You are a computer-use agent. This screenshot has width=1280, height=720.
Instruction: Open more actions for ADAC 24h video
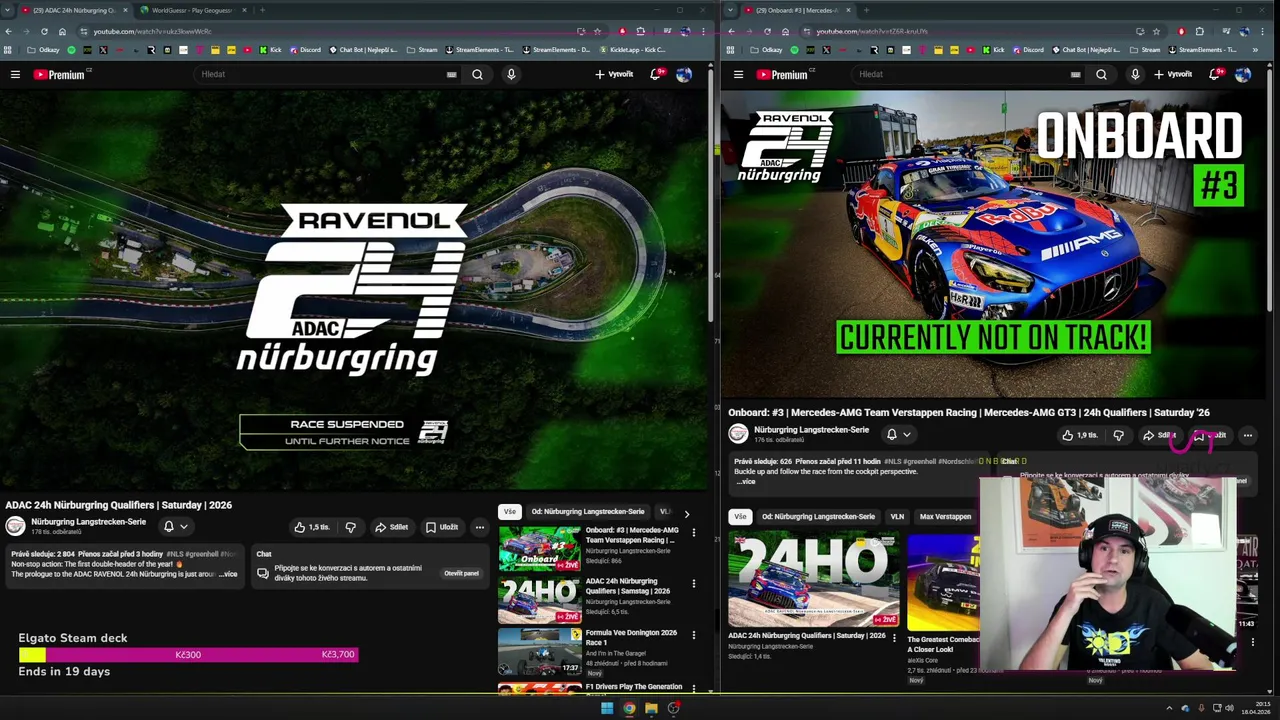[480, 527]
